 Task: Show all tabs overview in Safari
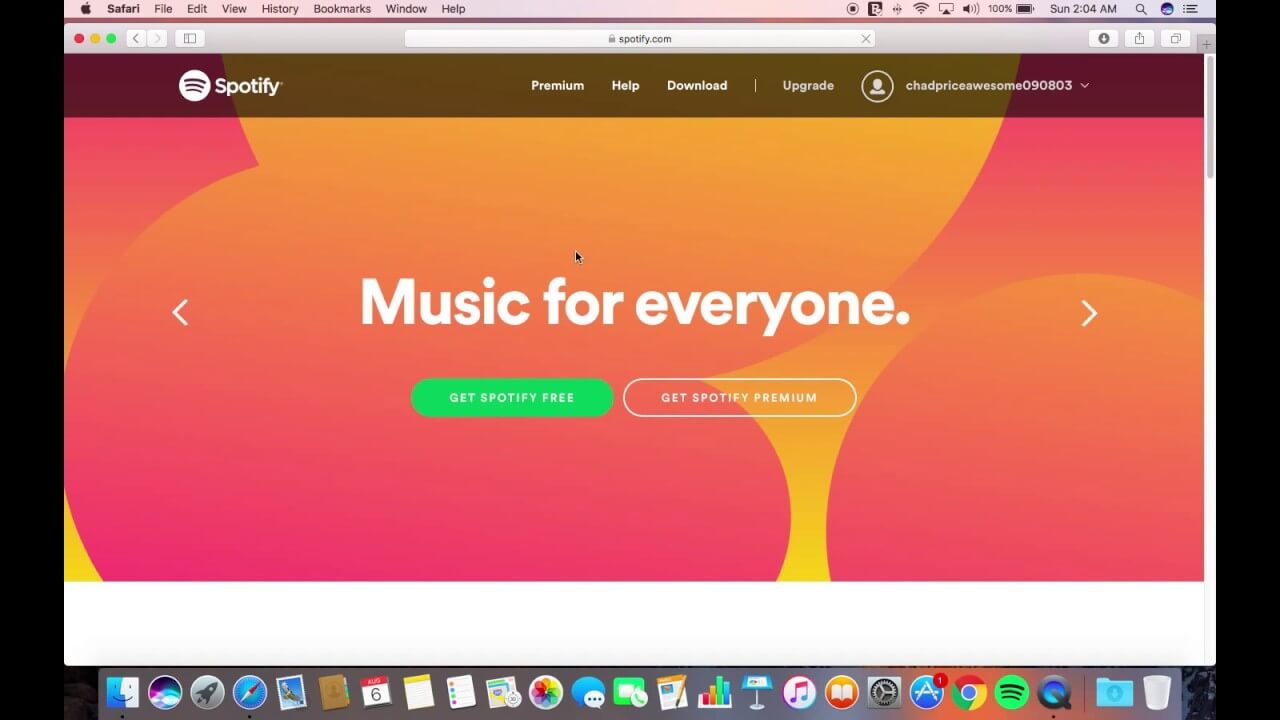[x=1175, y=38]
